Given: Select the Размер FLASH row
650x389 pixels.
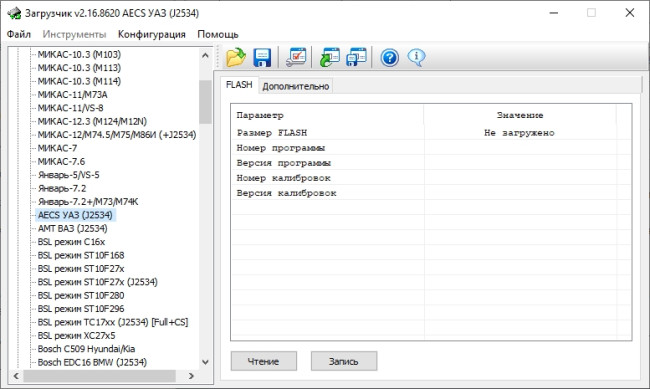Looking at the screenshot, I should click(431, 133).
